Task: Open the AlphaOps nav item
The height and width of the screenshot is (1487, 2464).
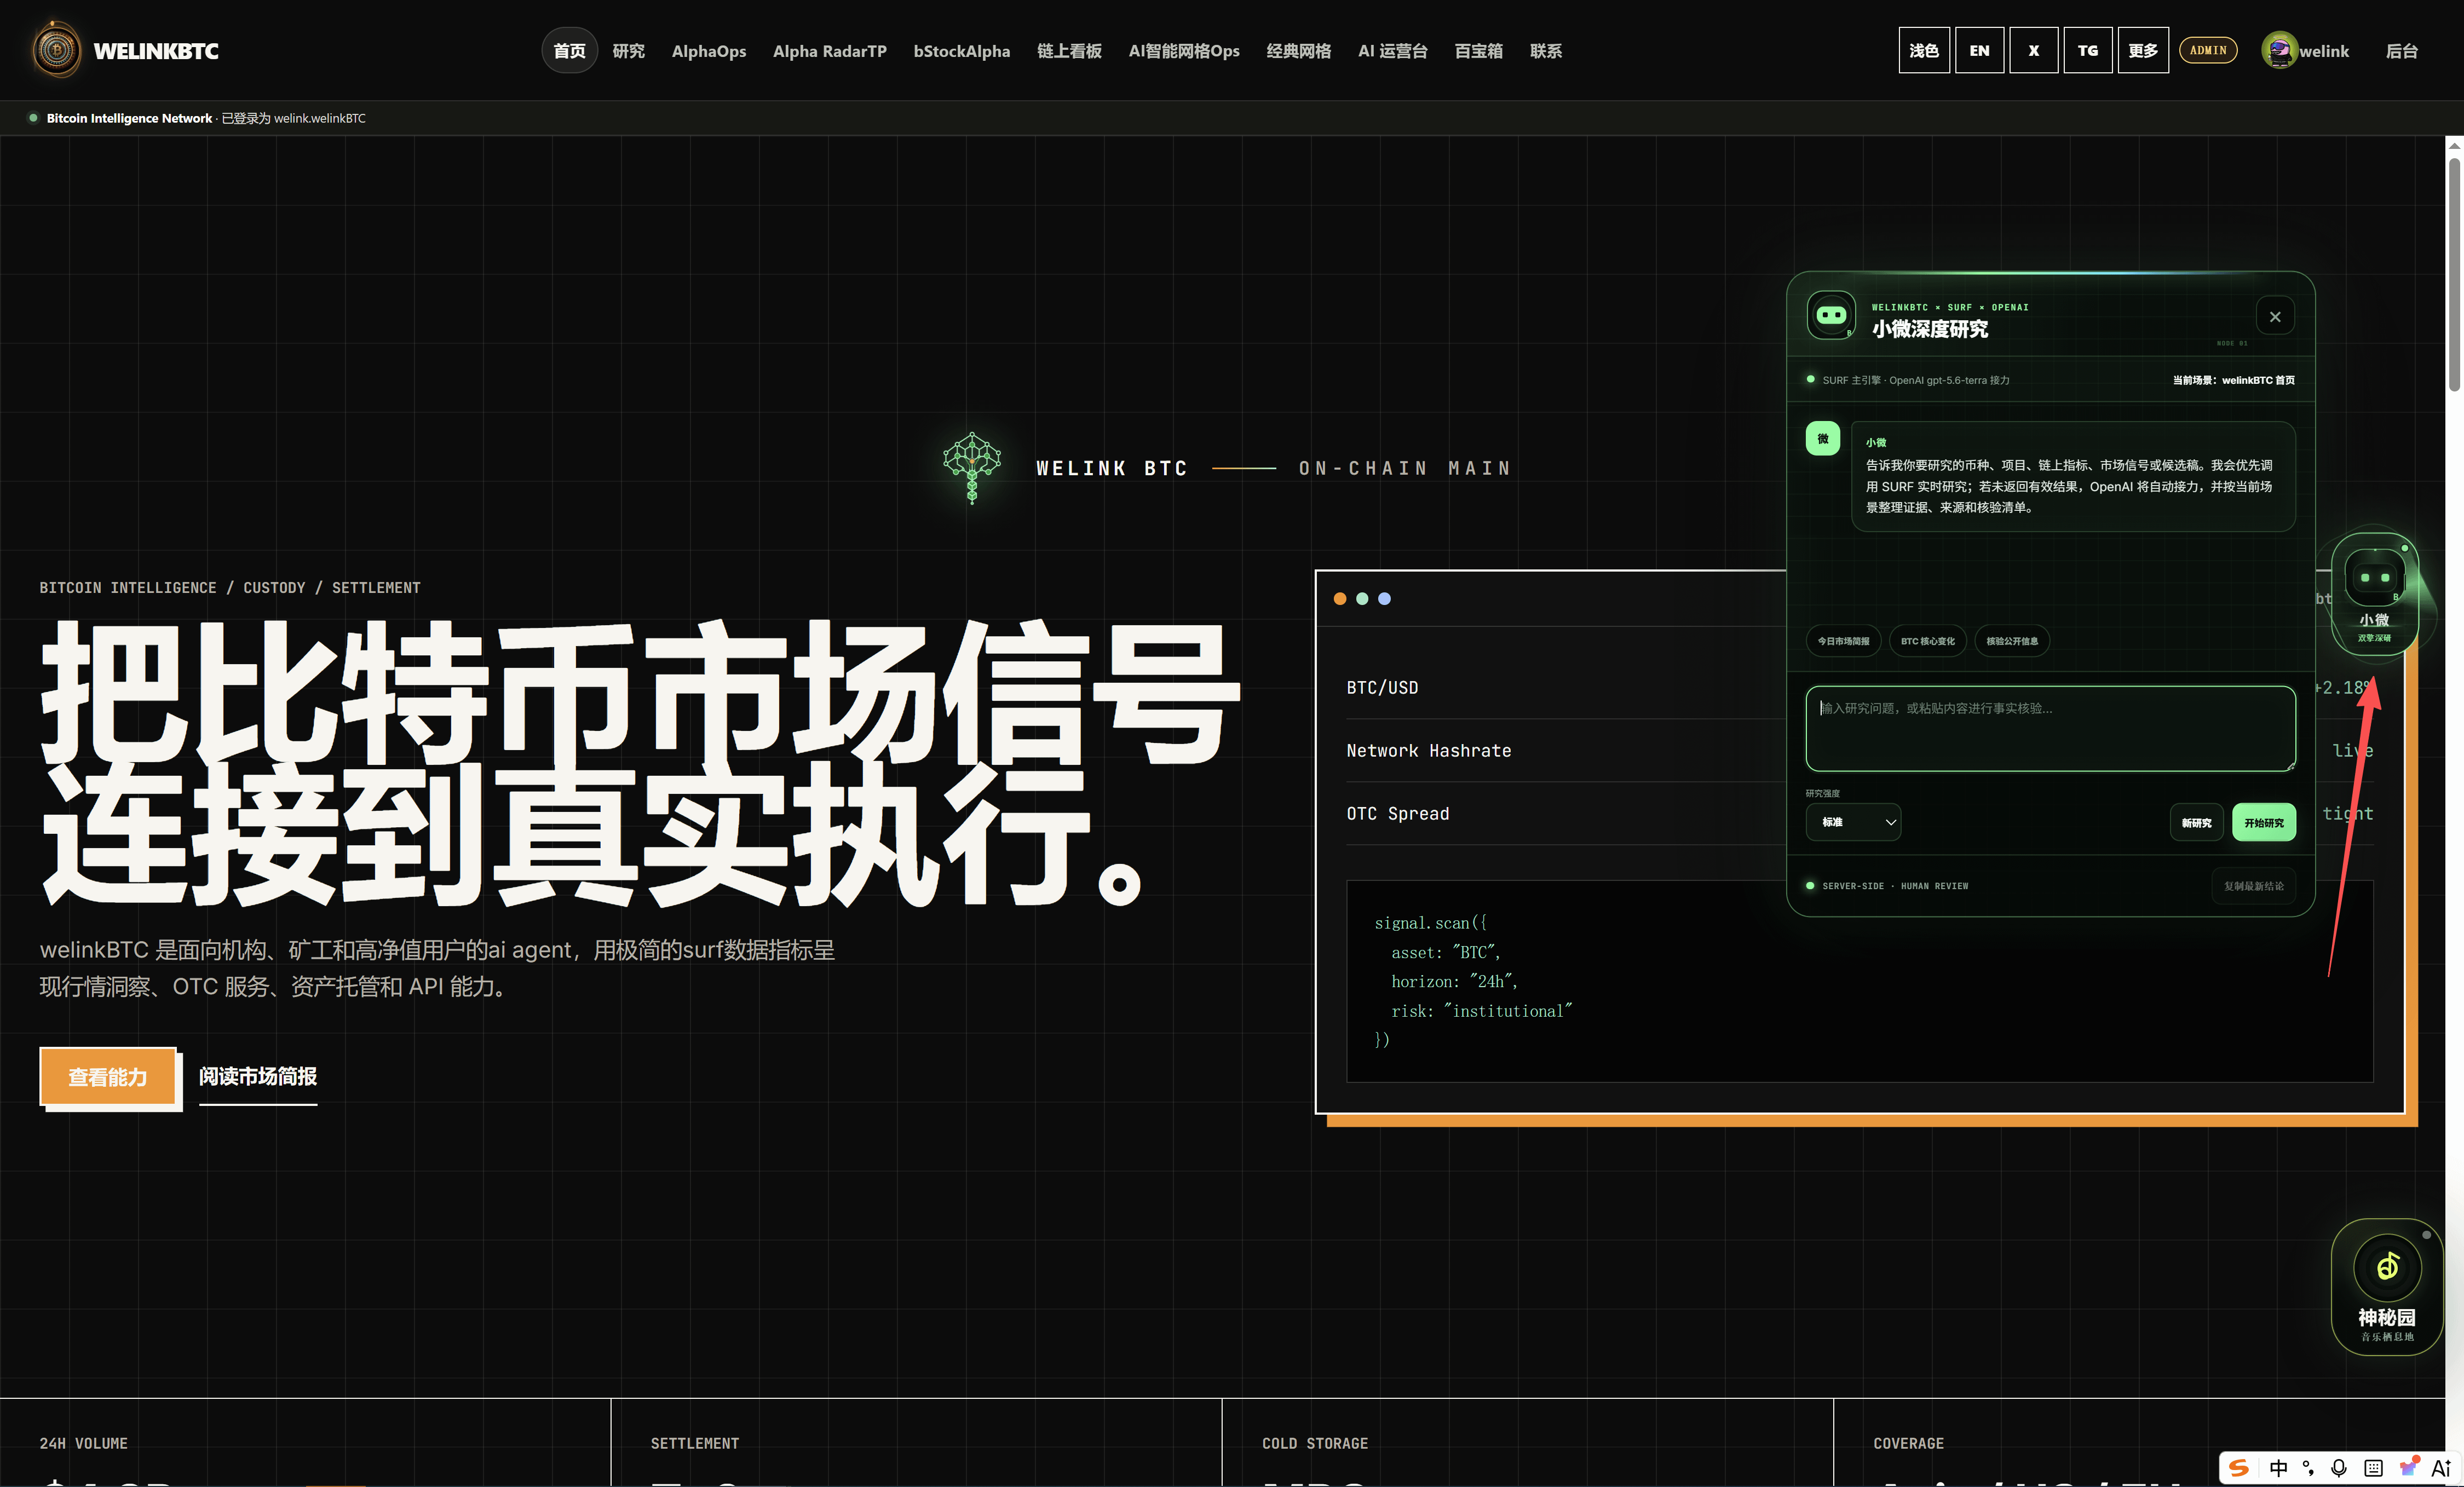Action: pyautogui.click(x=708, y=50)
